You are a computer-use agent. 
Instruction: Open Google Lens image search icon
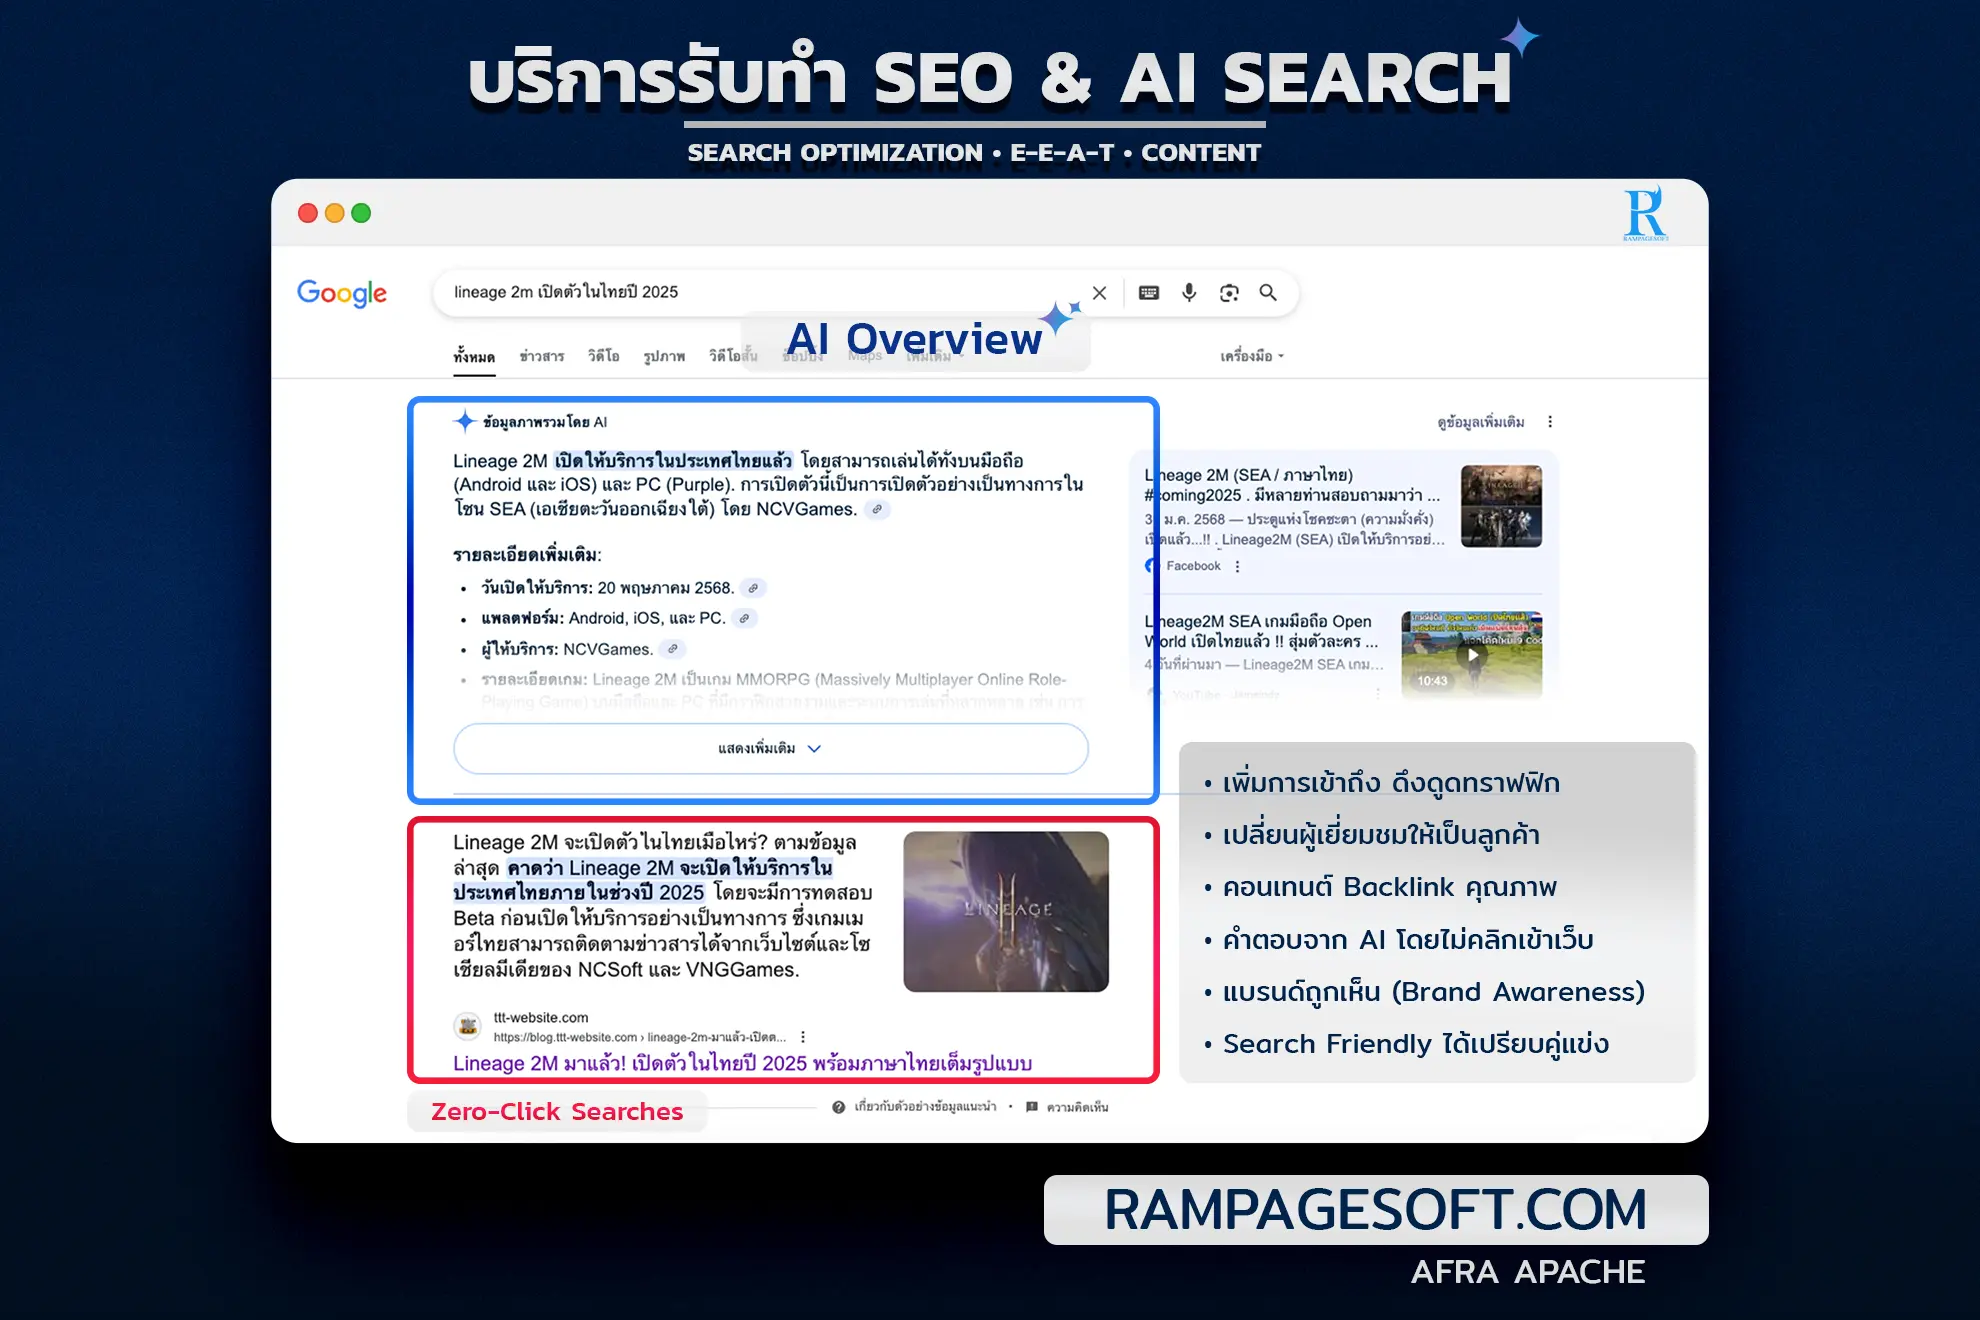tap(1229, 293)
